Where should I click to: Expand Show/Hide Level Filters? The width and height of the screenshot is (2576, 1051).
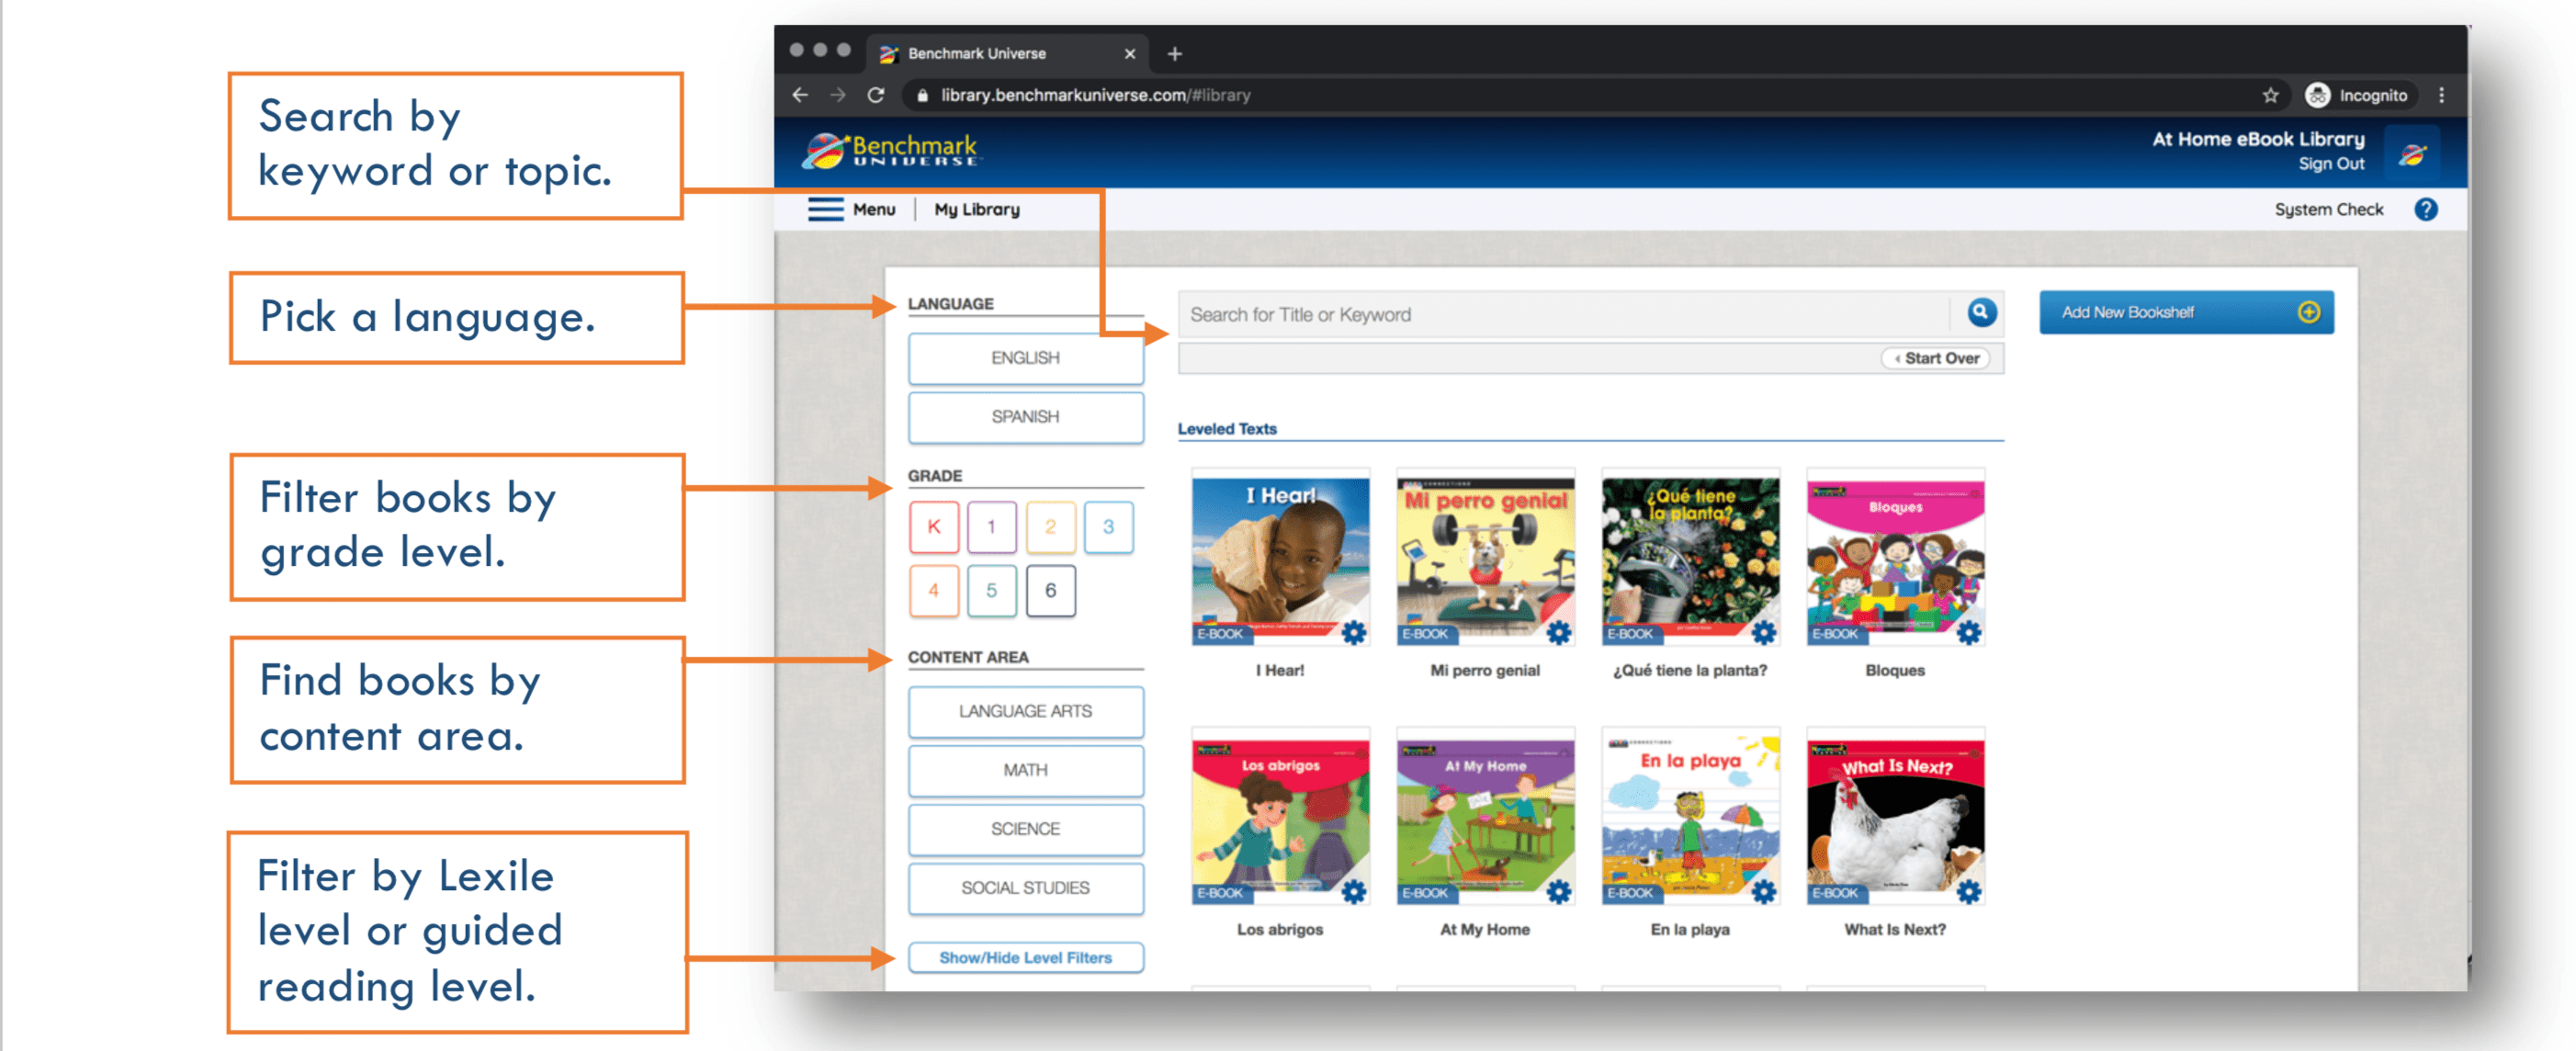pyautogui.click(x=1025, y=957)
